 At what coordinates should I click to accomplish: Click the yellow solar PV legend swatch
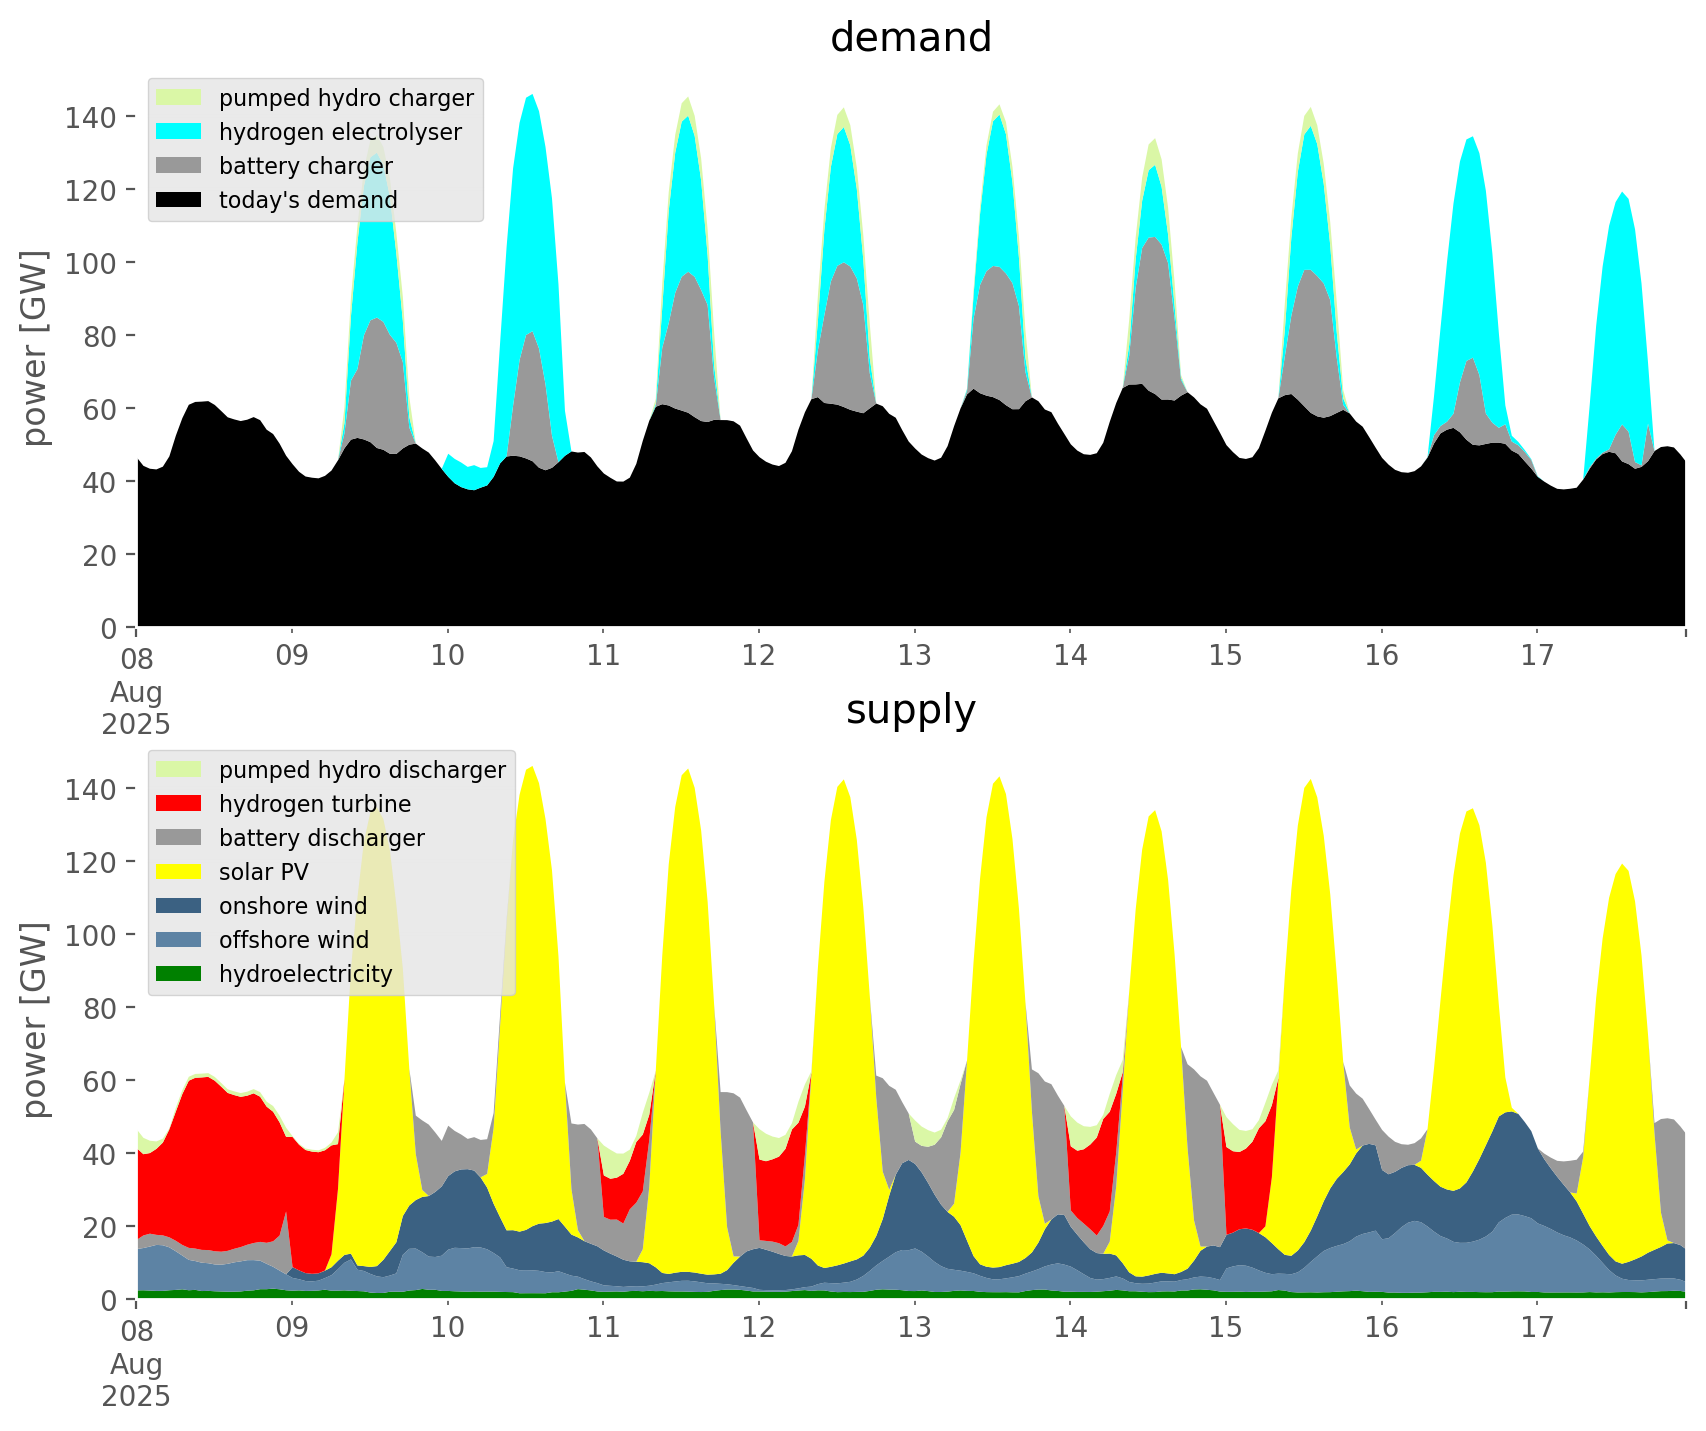point(179,872)
